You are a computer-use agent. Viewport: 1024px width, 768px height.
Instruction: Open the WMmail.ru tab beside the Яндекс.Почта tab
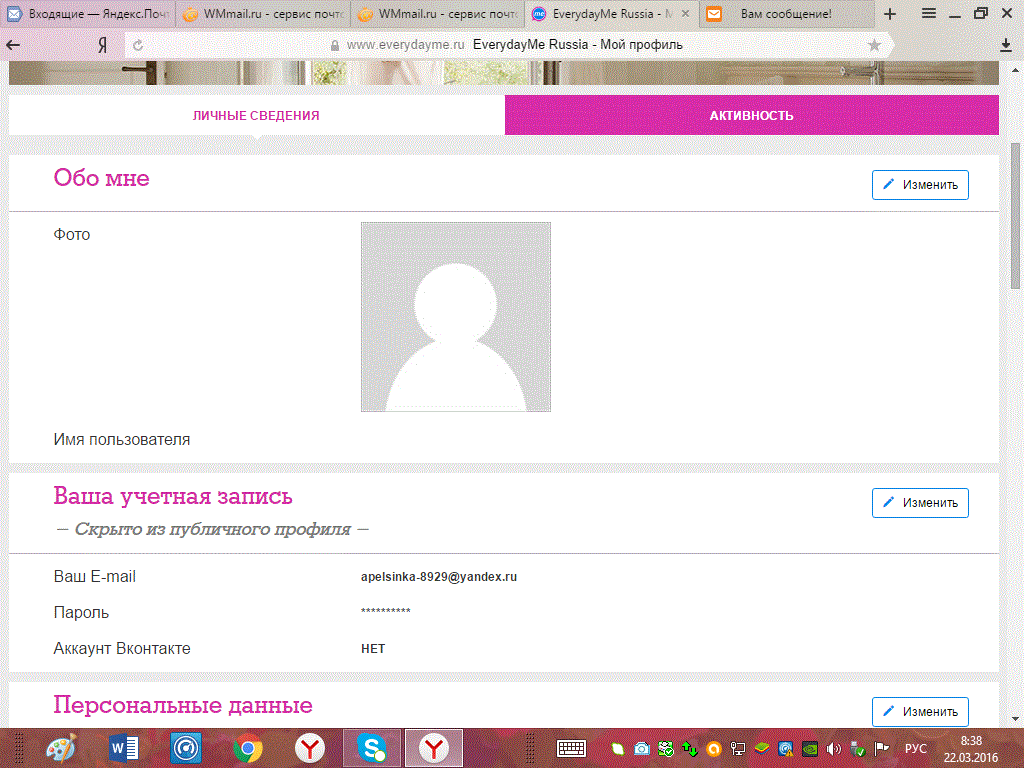(264, 14)
